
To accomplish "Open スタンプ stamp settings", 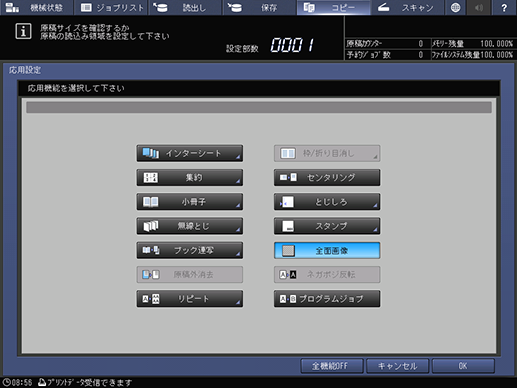I will coord(327,226).
